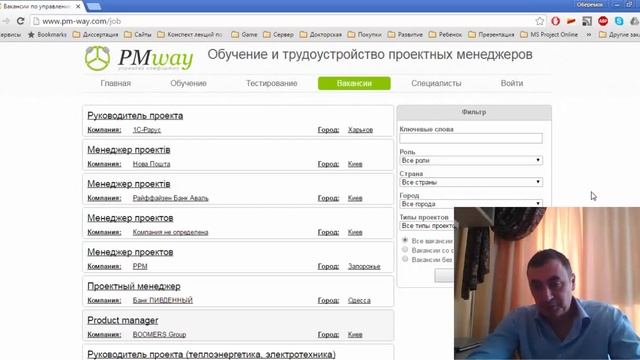This screenshot has width=640, height=360.
Task: Expand the Страна dropdown
Action: (471, 182)
